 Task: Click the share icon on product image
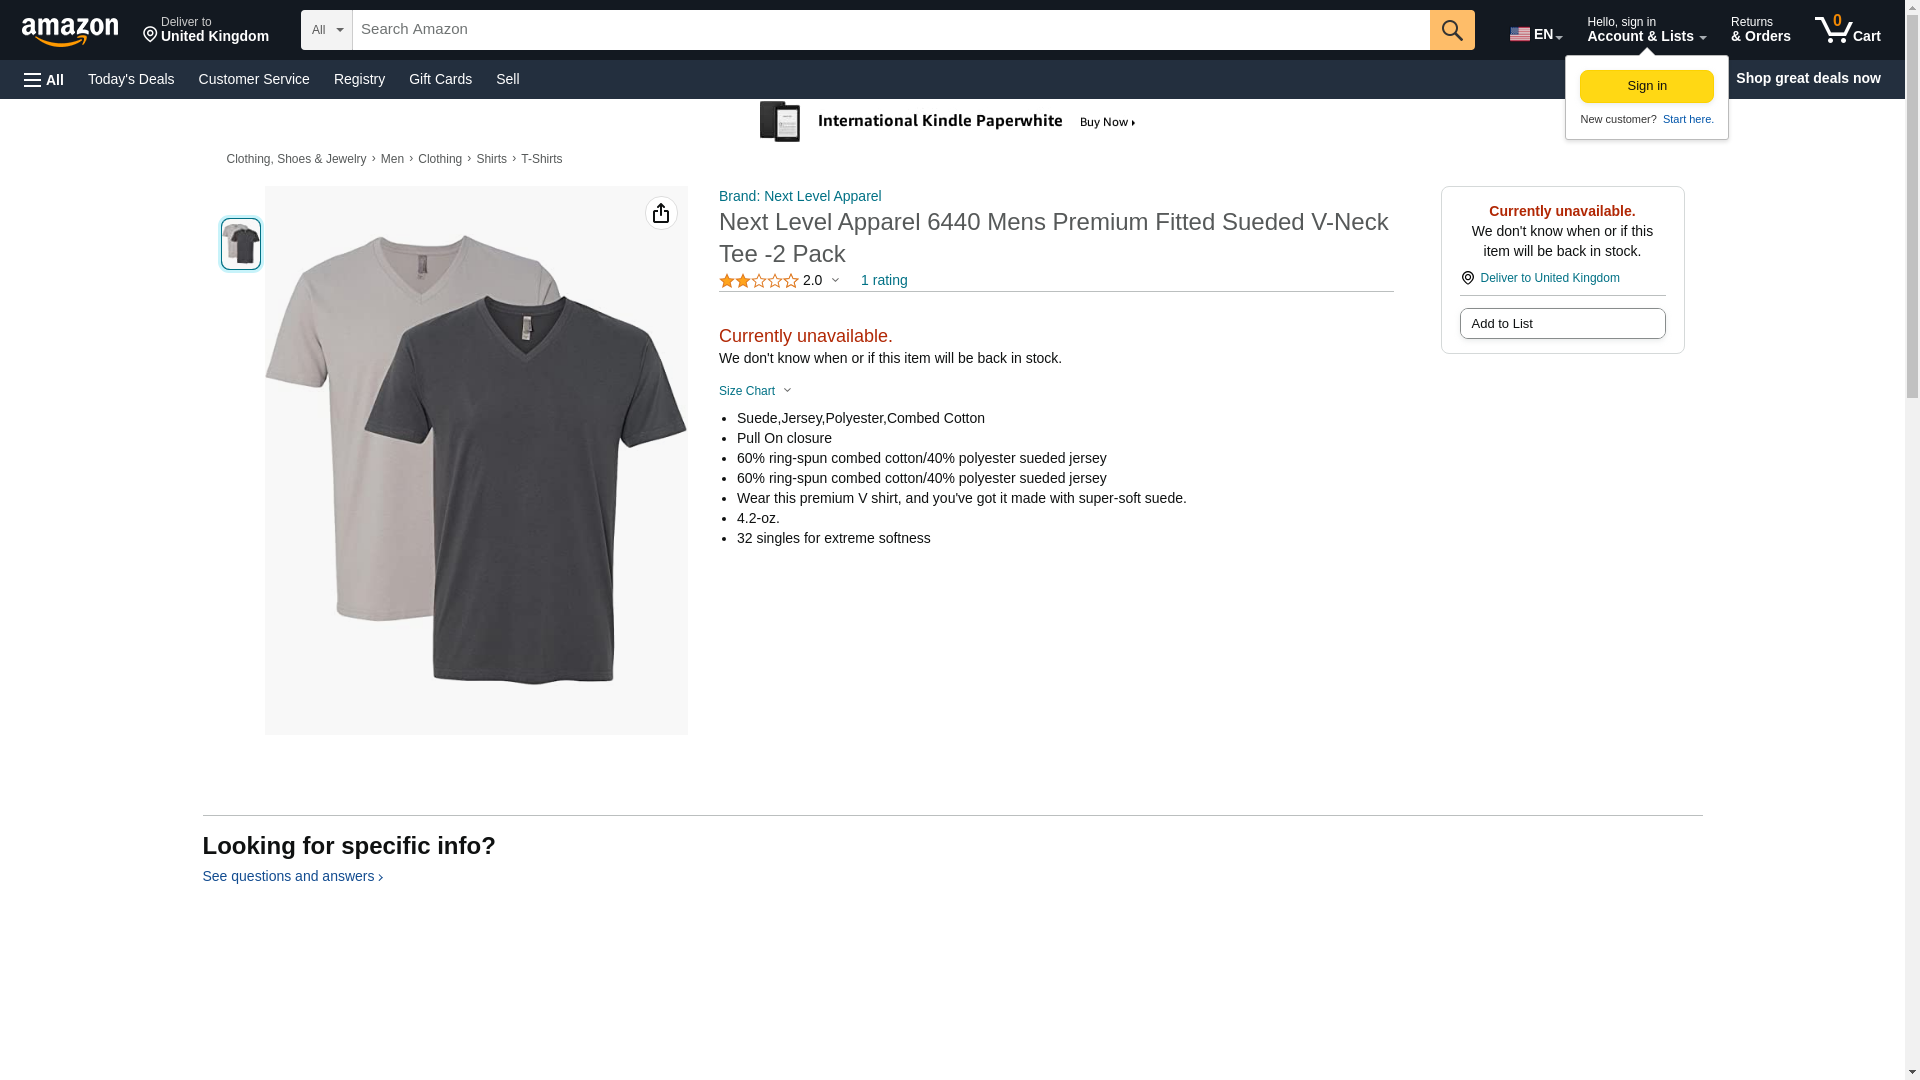click(661, 213)
